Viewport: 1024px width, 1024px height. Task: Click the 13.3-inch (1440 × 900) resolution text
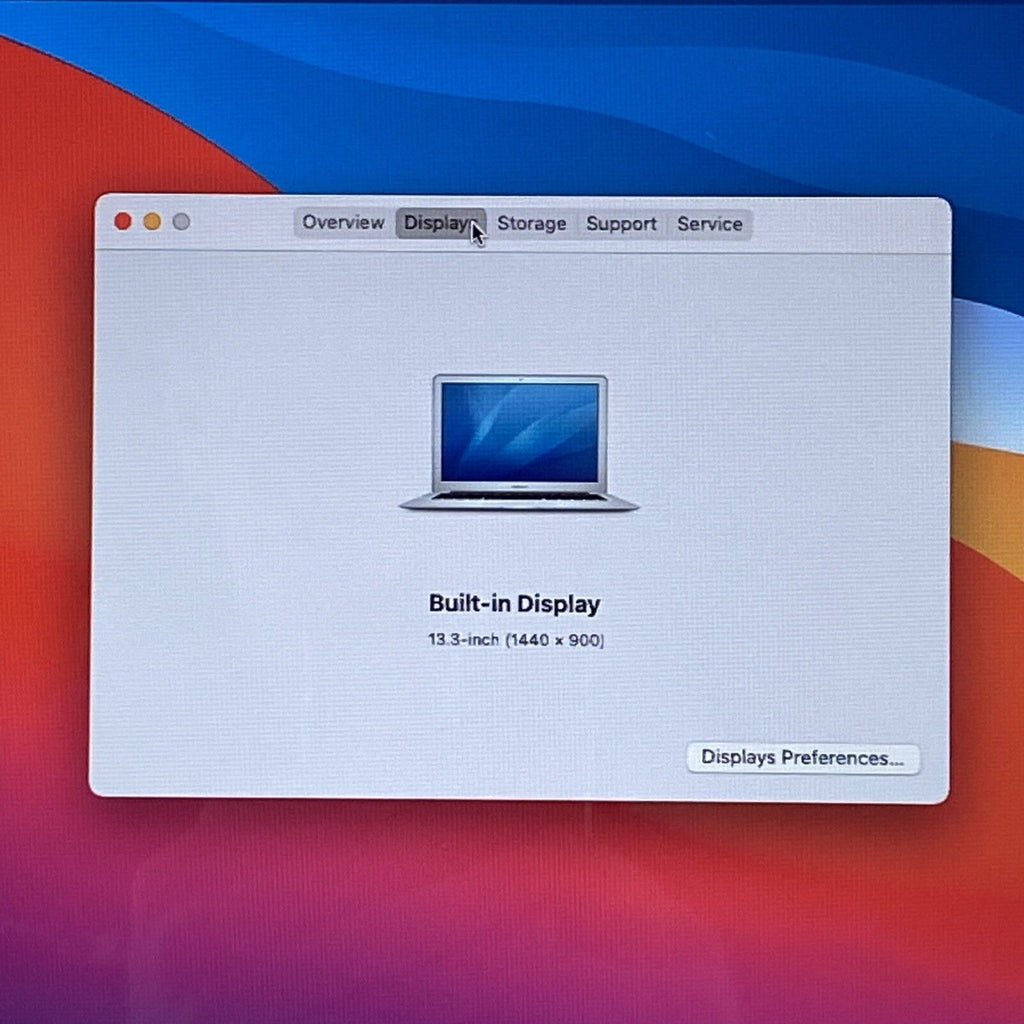tap(516, 640)
